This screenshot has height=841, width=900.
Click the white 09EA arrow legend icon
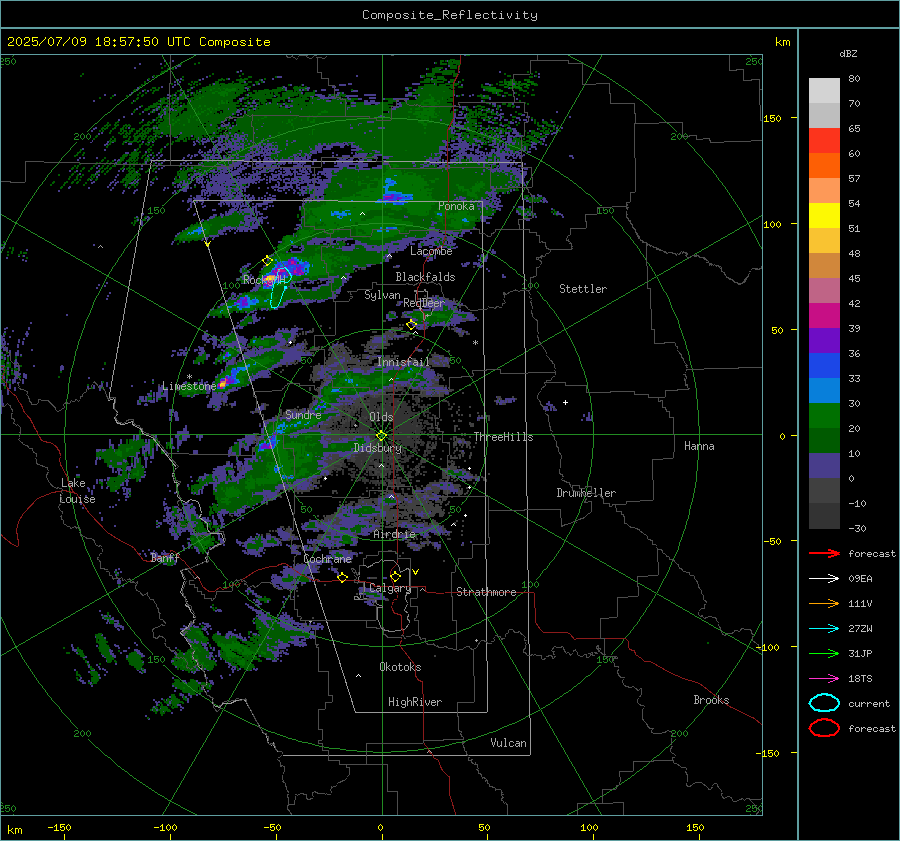pos(824,579)
